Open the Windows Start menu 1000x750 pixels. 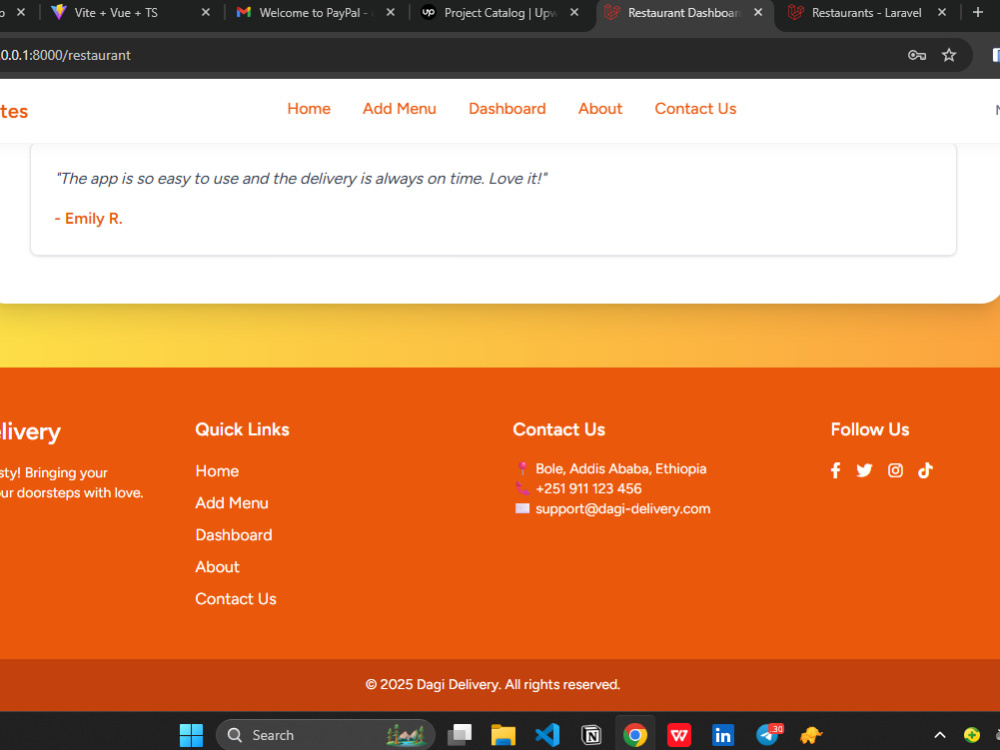[191, 735]
